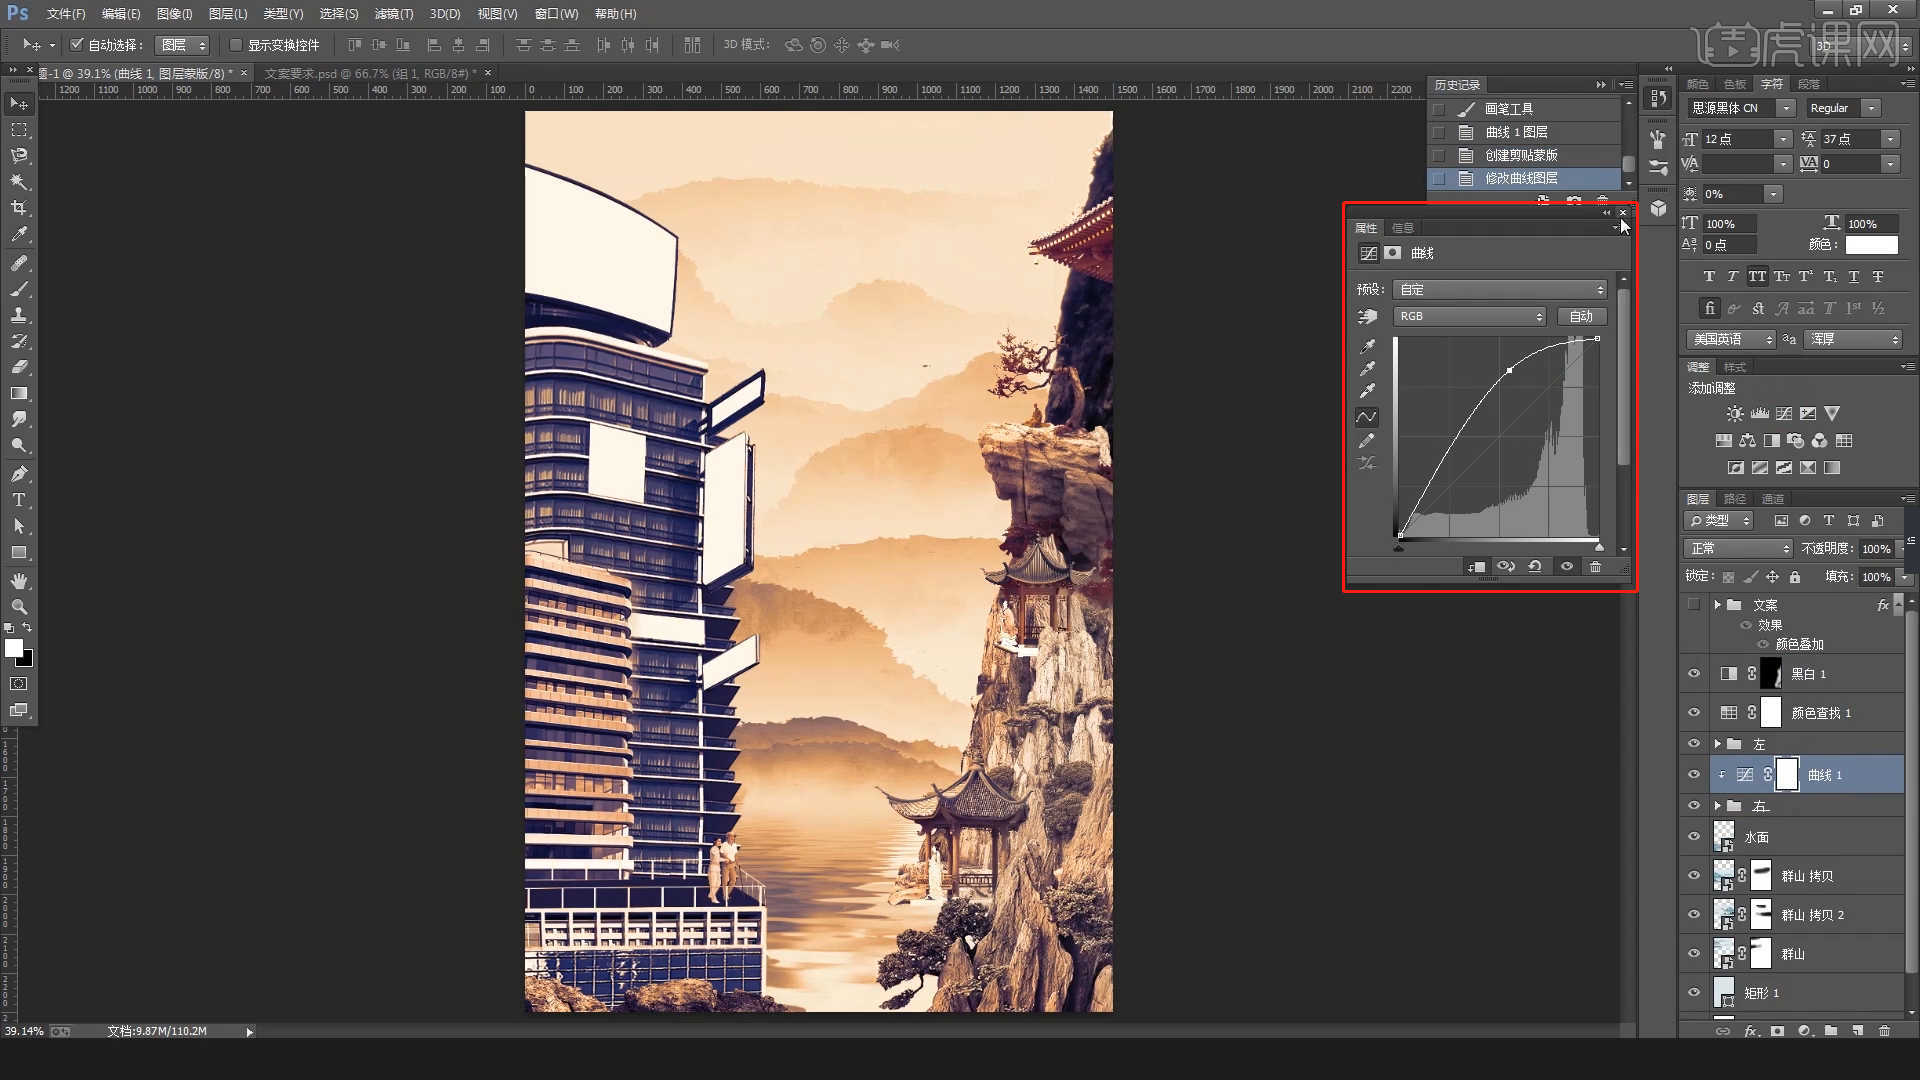Click the white text color swatch

(1871, 245)
